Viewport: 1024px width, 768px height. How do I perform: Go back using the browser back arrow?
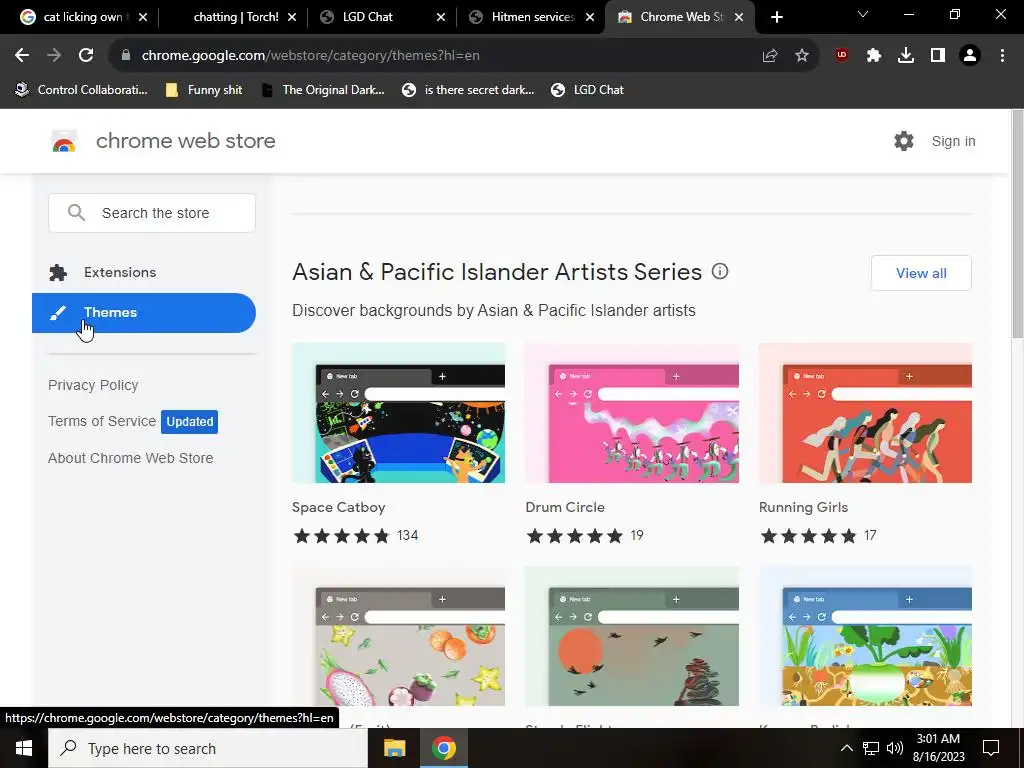click(22, 56)
